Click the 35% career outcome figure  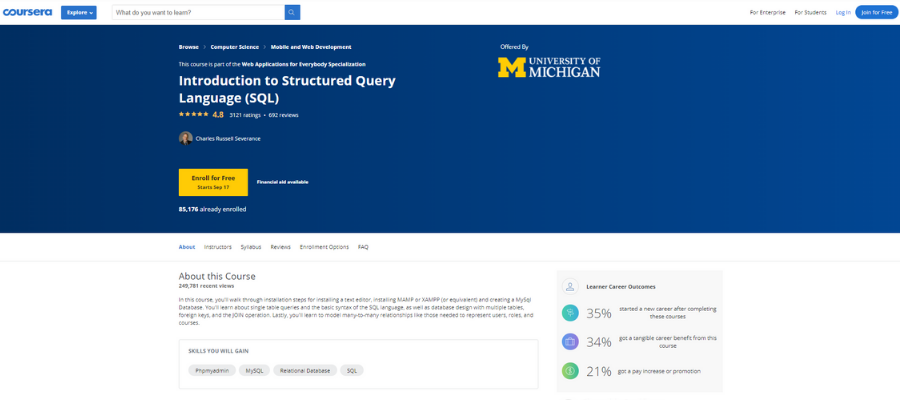[599, 313]
